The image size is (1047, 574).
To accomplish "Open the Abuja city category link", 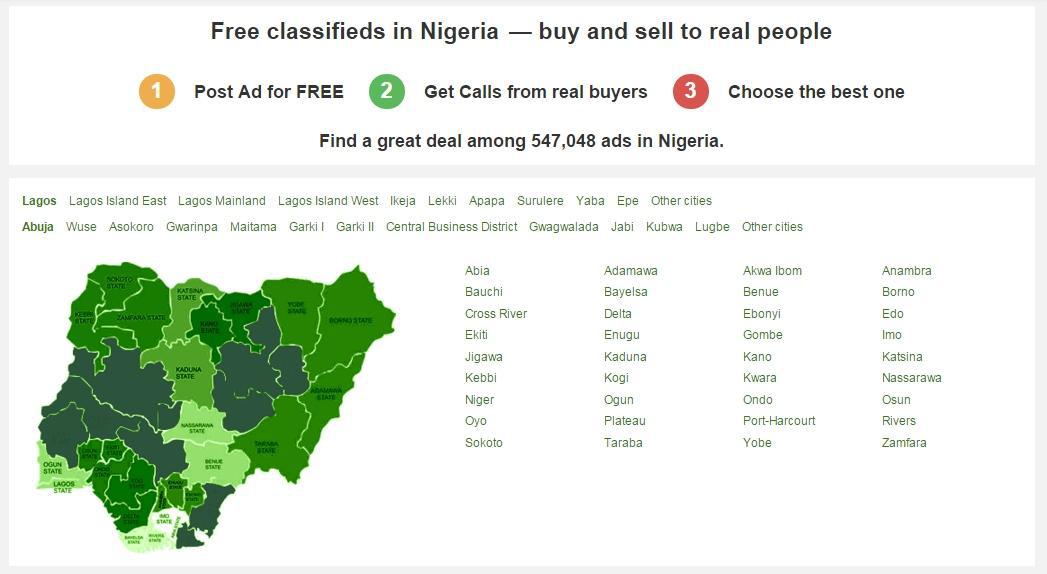I will pos(38,227).
